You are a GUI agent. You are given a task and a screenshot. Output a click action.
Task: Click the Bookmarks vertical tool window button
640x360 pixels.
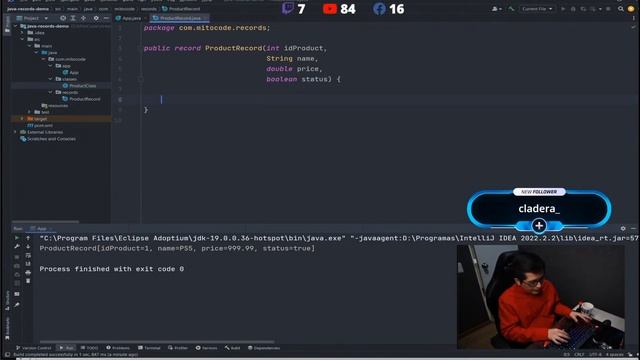point(7,328)
